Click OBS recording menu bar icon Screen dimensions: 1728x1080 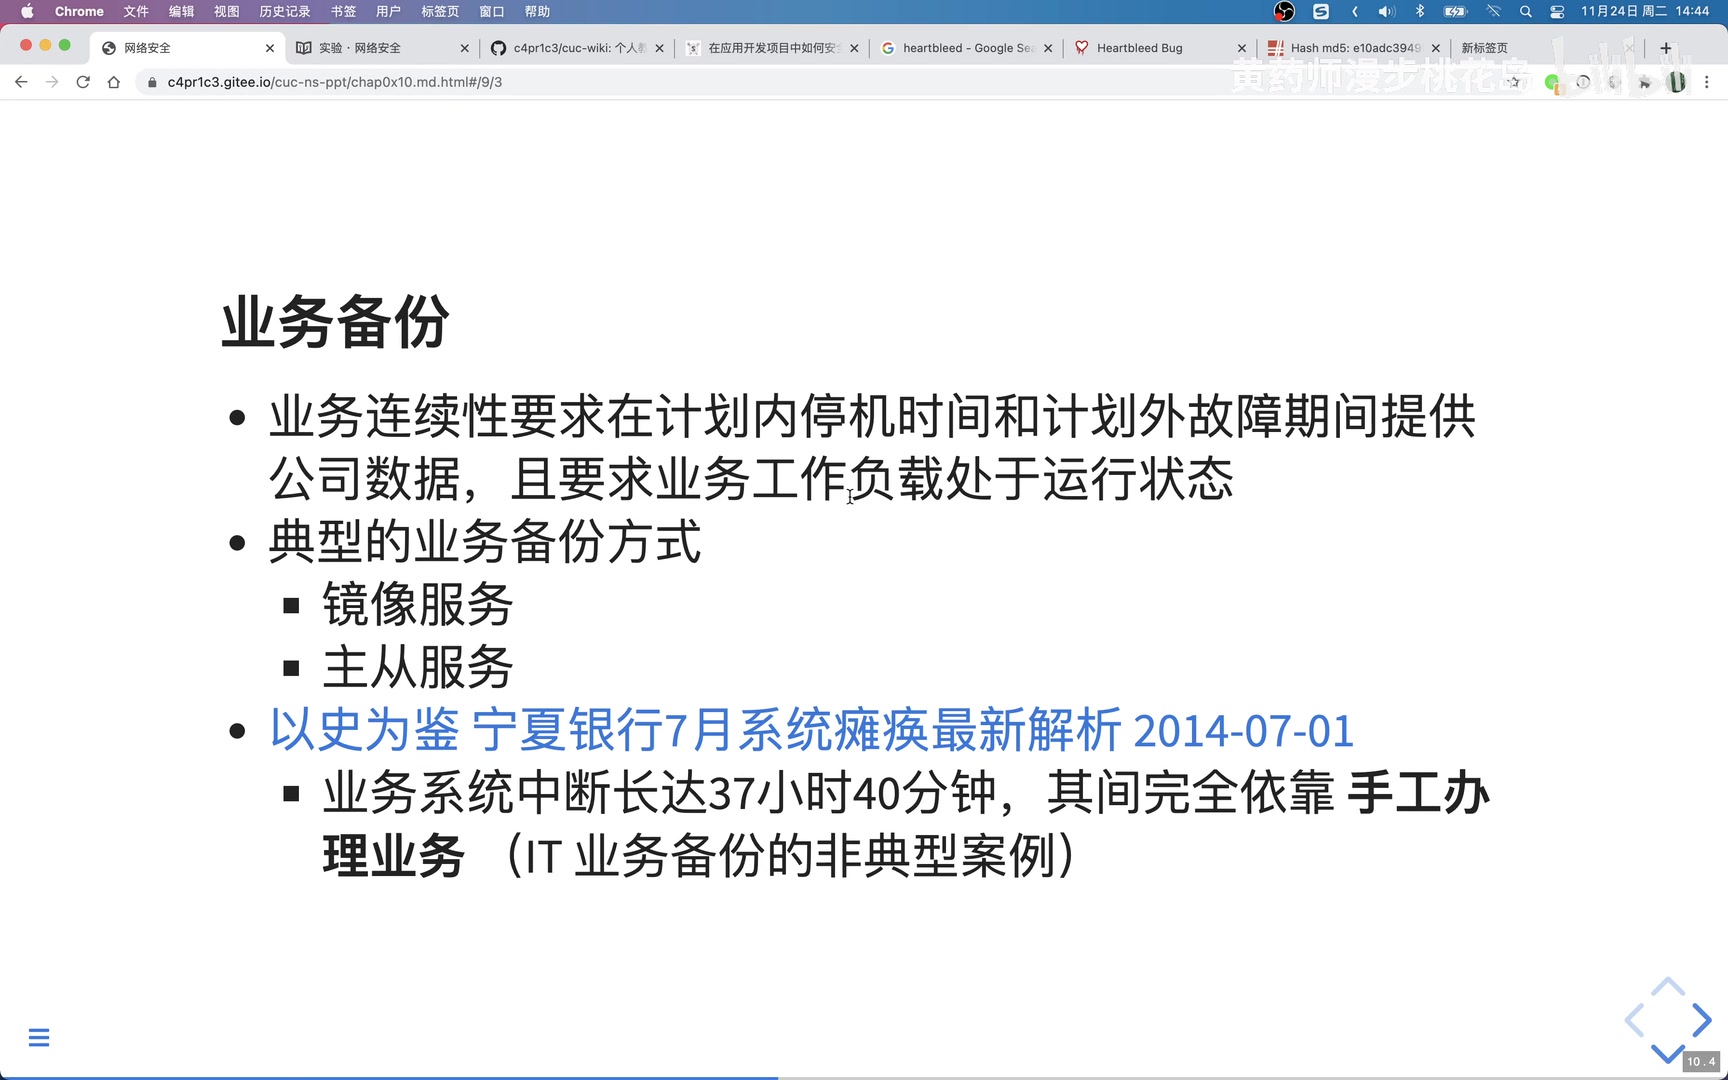[x=1284, y=11]
